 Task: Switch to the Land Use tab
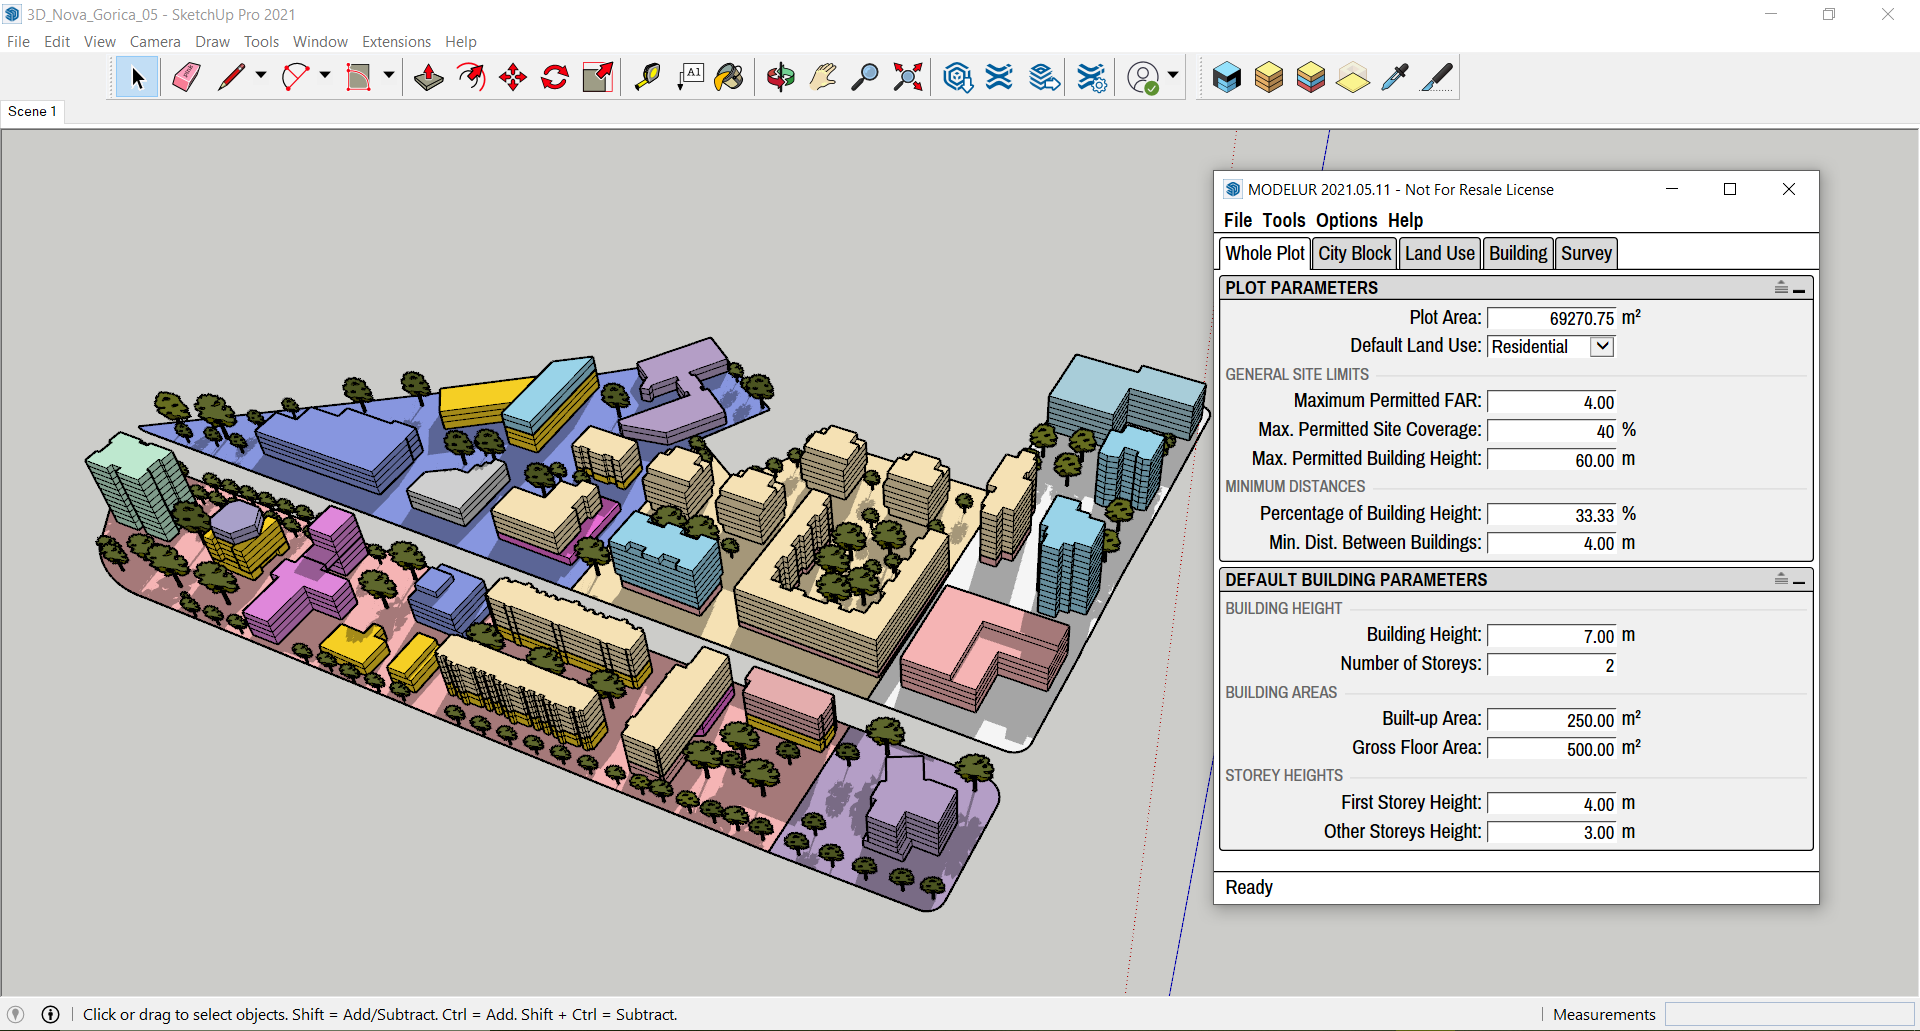click(x=1439, y=253)
